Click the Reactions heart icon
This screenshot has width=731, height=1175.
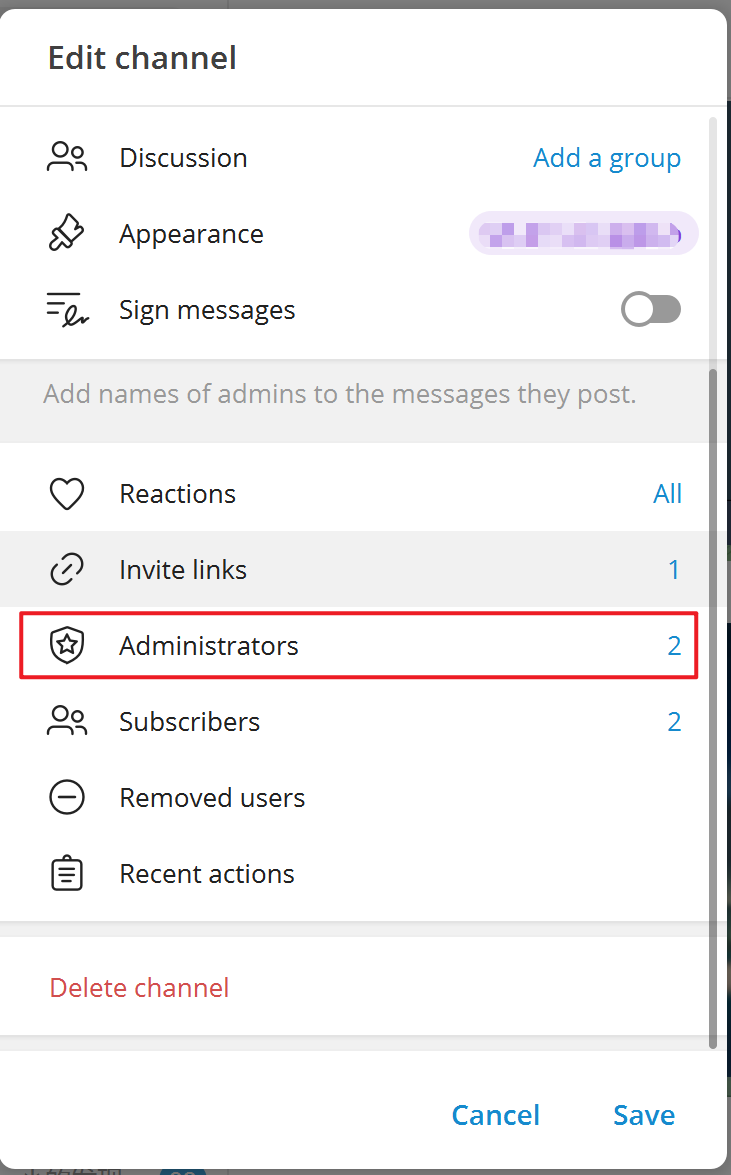tap(67, 494)
